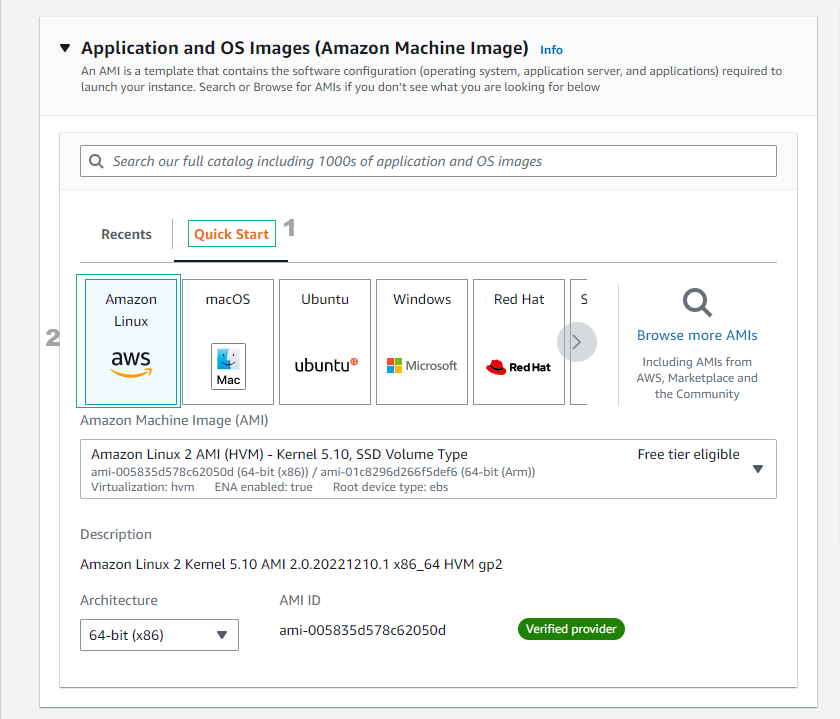Click the Verified provider badge

pyautogui.click(x=571, y=629)
